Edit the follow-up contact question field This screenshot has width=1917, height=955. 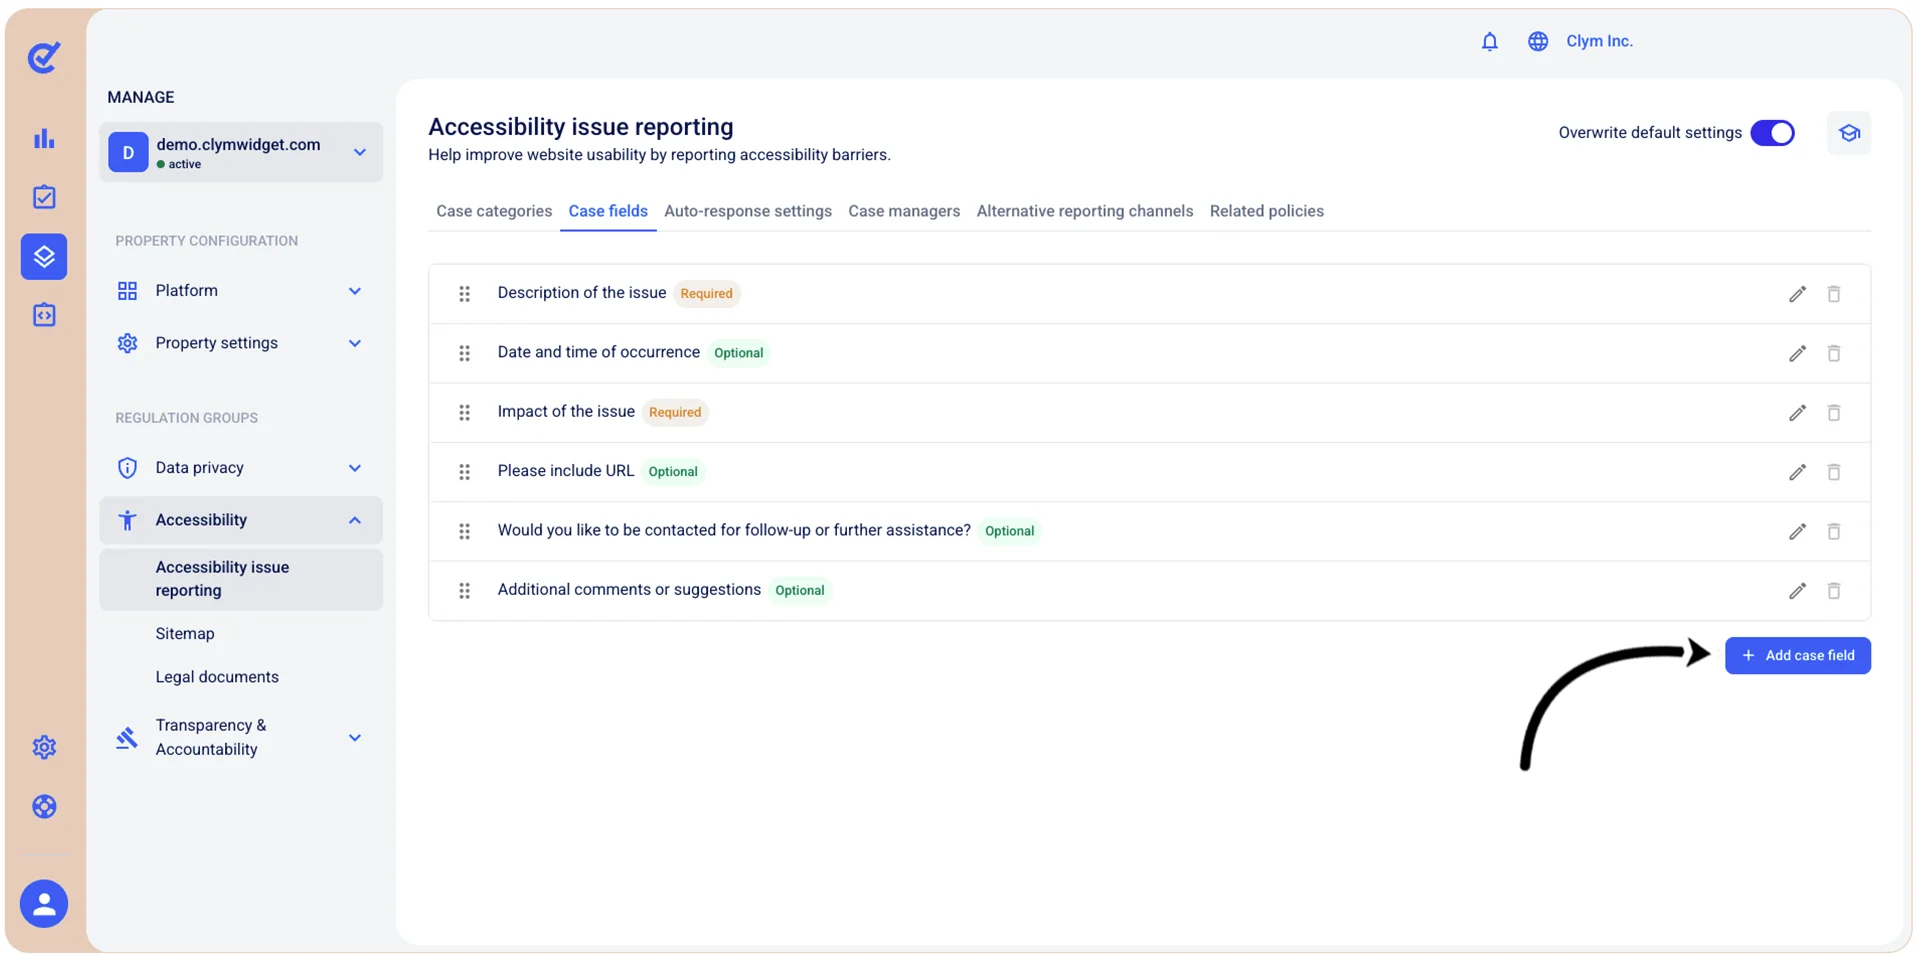click(x=1797, y=531)
